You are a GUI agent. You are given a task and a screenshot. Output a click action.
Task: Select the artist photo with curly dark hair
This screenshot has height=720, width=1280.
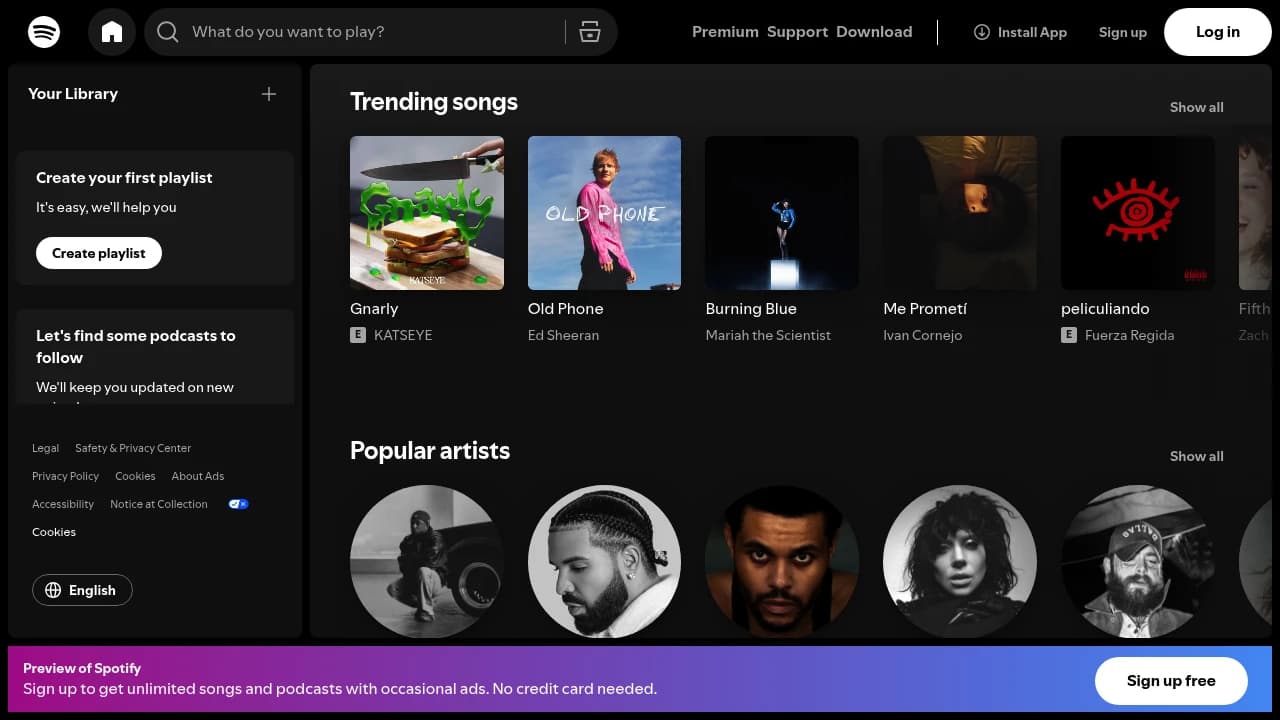point(960,561)
